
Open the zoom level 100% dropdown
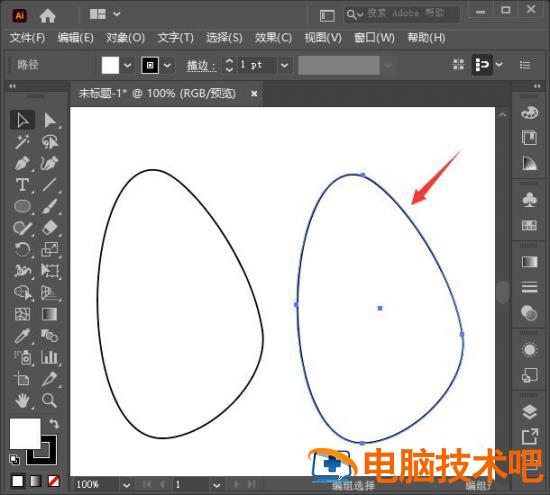point(127,485)
